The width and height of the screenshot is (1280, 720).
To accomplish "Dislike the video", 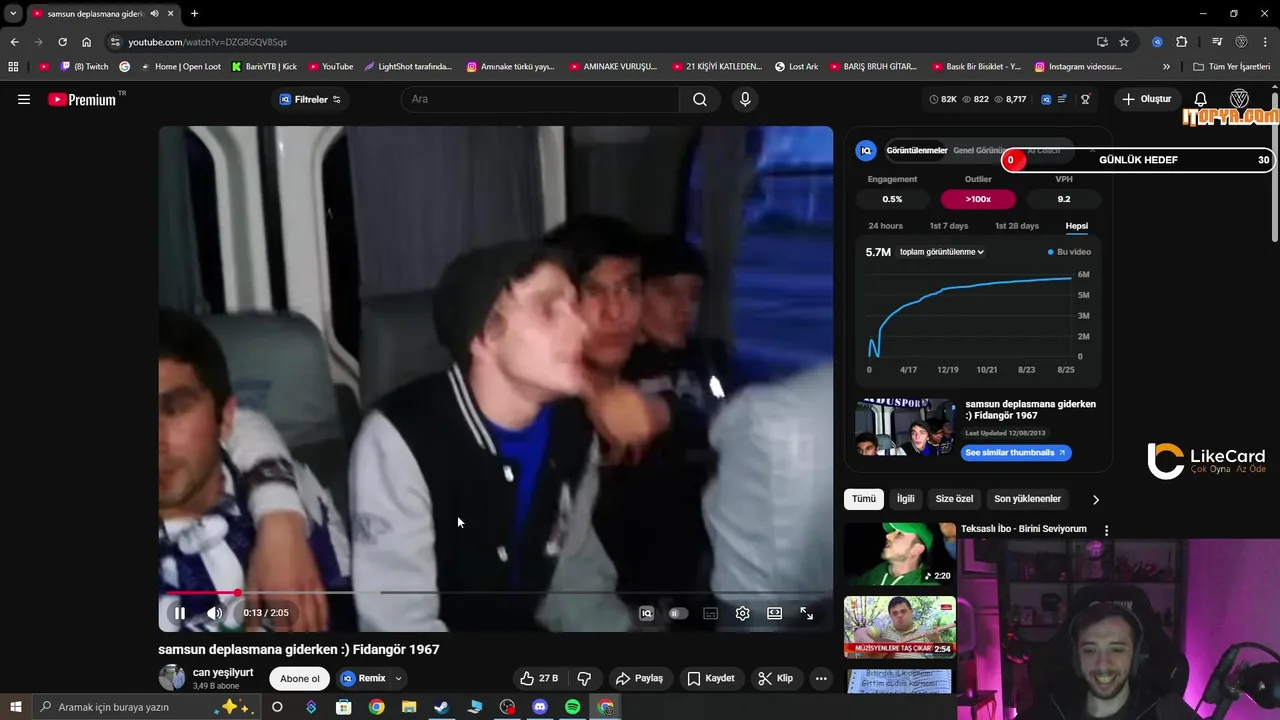I will (585, 678).
